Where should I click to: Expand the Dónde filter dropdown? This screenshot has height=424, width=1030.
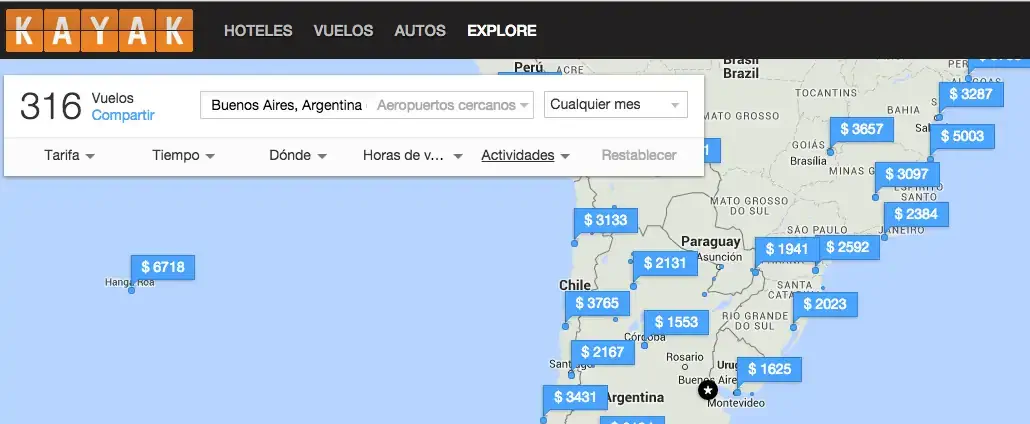click(x=298, y=156)
